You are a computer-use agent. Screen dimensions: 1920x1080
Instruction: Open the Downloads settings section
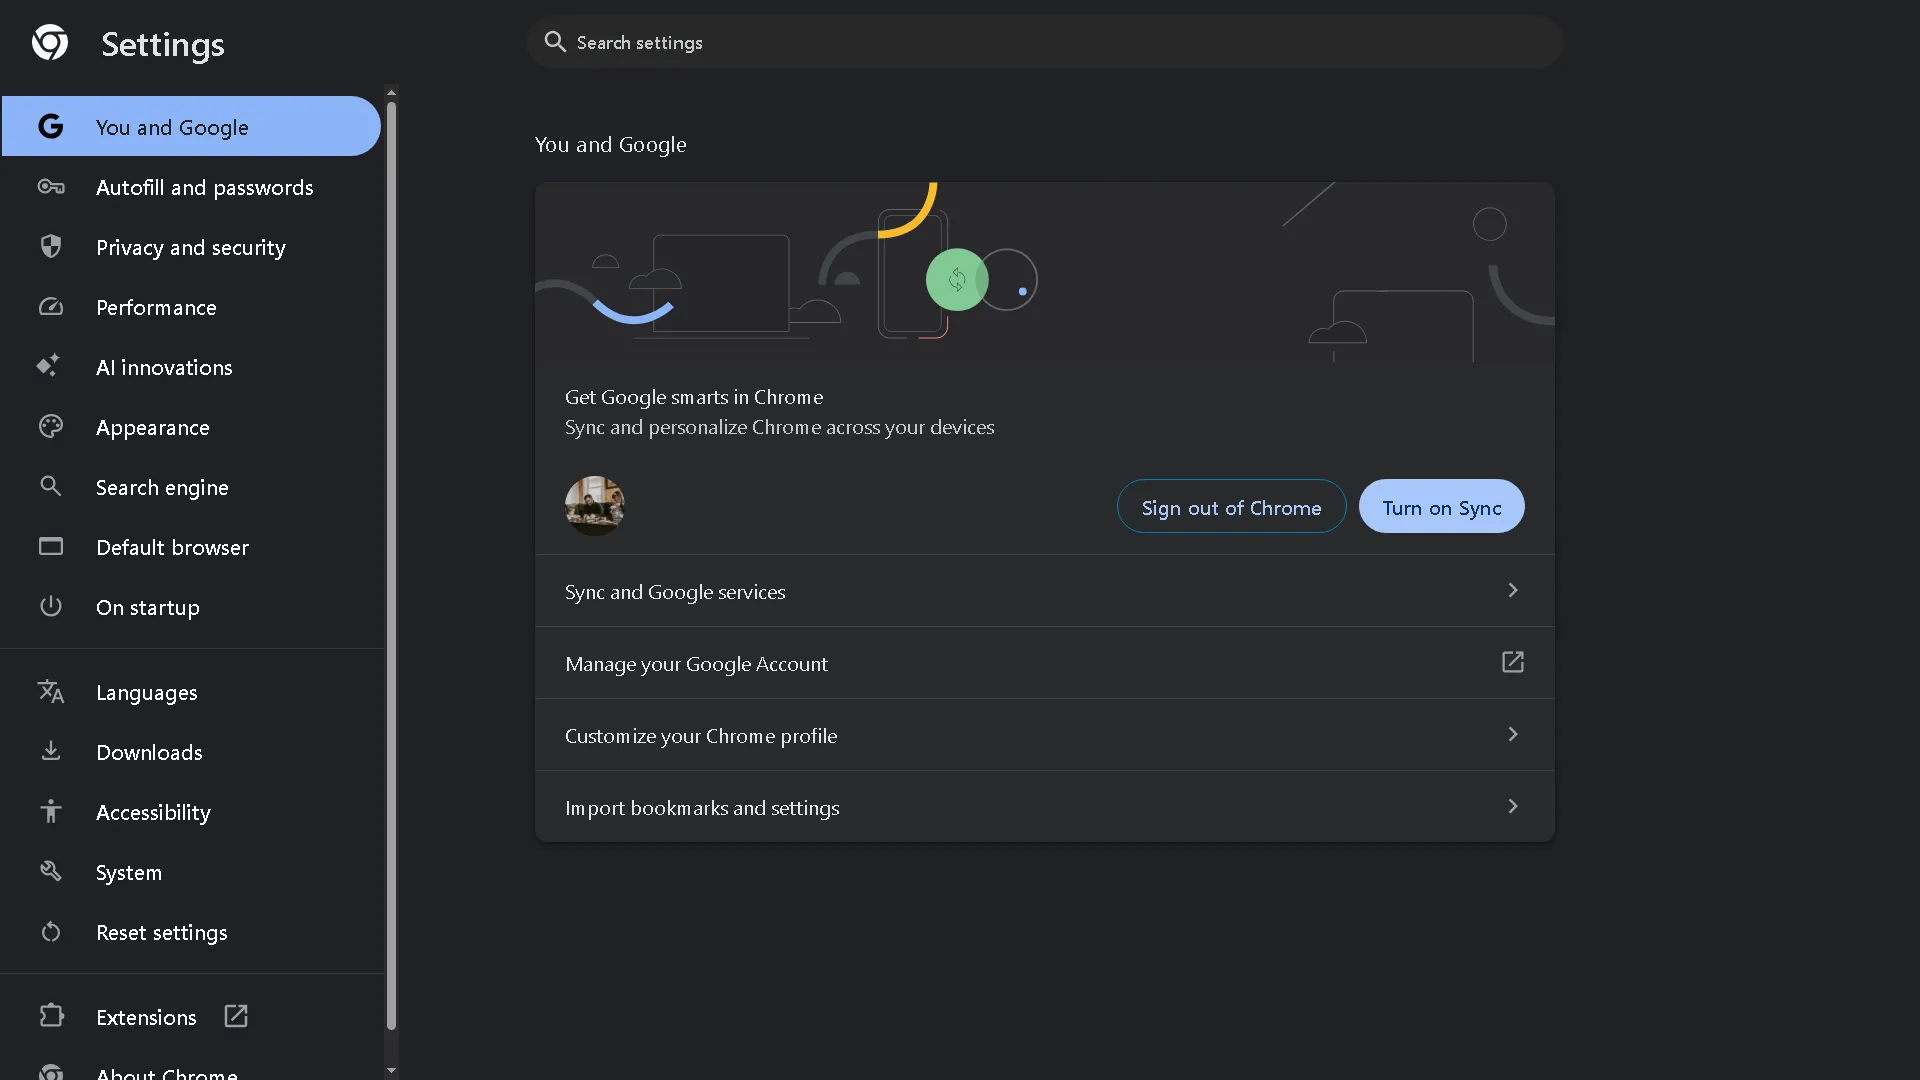pyautogui.click(x=150, y=752)
